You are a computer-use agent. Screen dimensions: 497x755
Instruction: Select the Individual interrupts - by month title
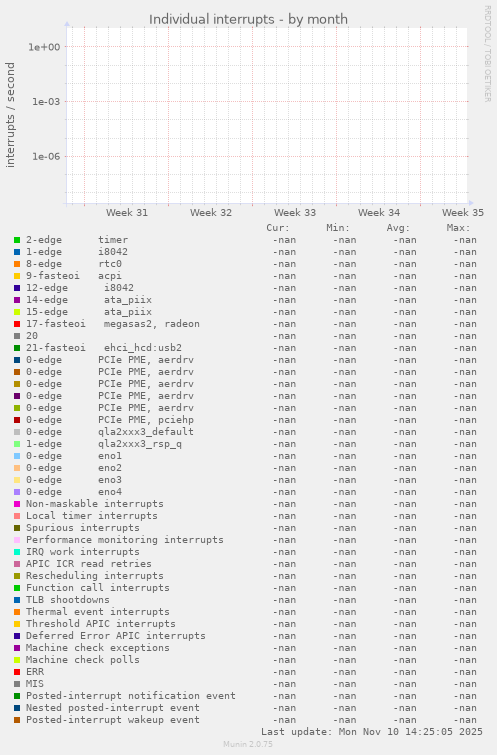pos(248,19)
